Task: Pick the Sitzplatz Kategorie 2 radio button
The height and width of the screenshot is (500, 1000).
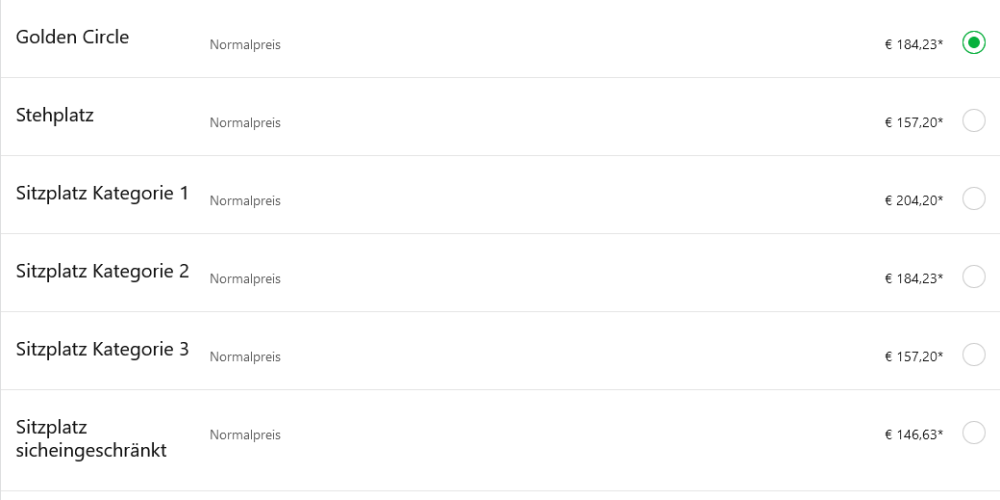Action: point(973,277)
